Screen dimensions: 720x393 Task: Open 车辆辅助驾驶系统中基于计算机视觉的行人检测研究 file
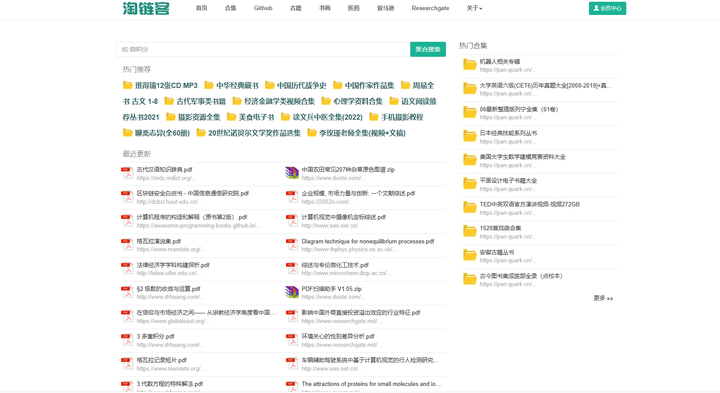pyautogui.click(x=370, y=360)
